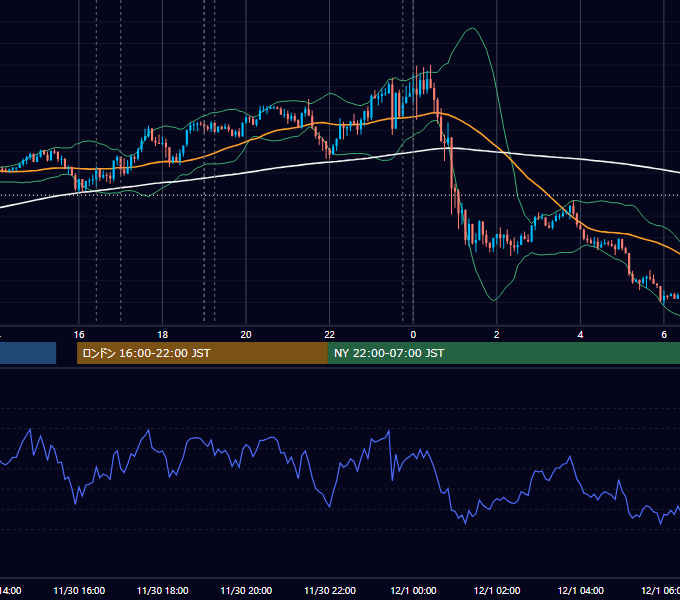
Task: Click the hour label 0 on upper axis
Action: [x=413, y=335]
